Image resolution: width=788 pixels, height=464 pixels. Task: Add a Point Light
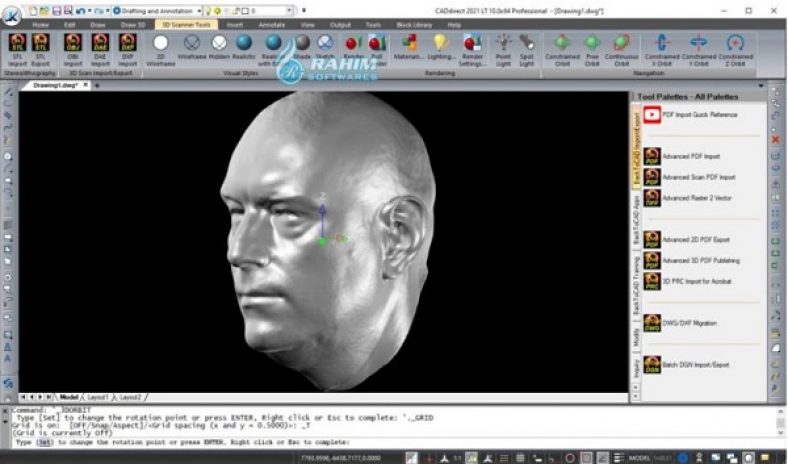(x=503, y=49)
